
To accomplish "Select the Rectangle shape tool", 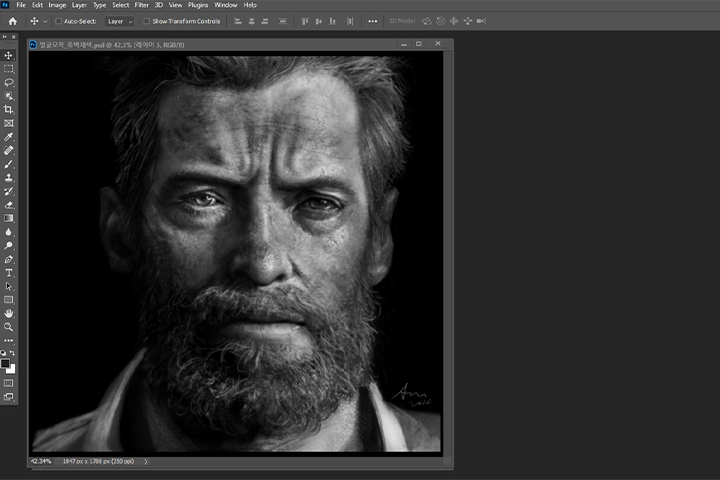I will tap(9, 300).
